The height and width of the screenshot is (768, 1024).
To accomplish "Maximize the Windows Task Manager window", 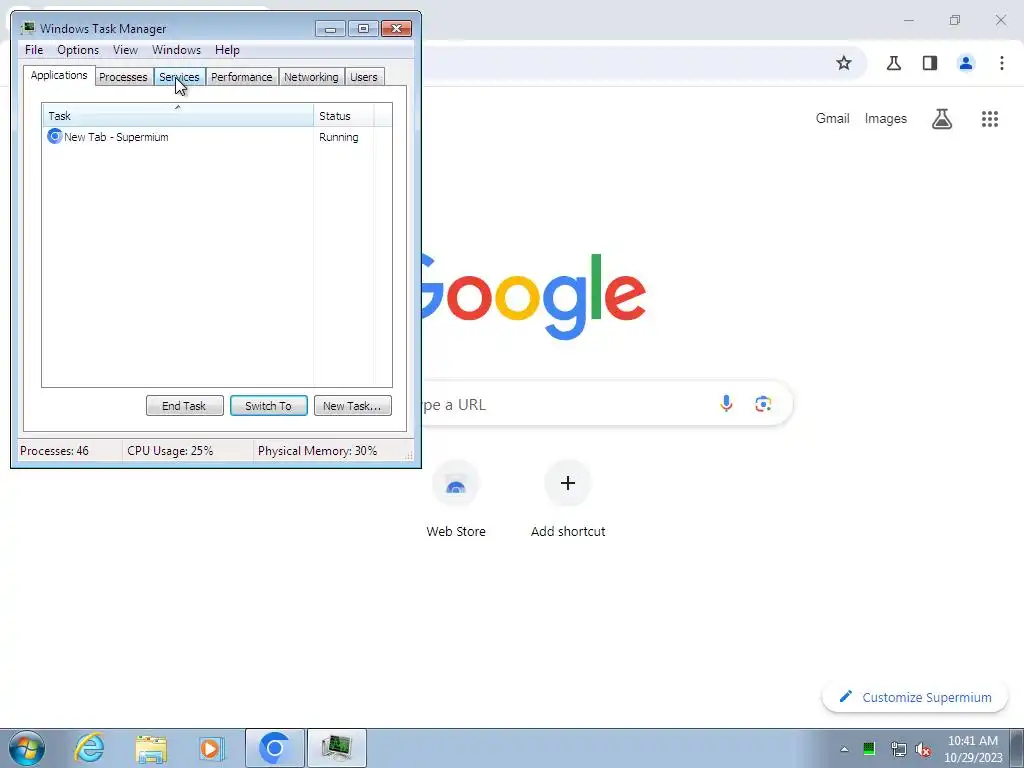I will (x=363, y=28).
